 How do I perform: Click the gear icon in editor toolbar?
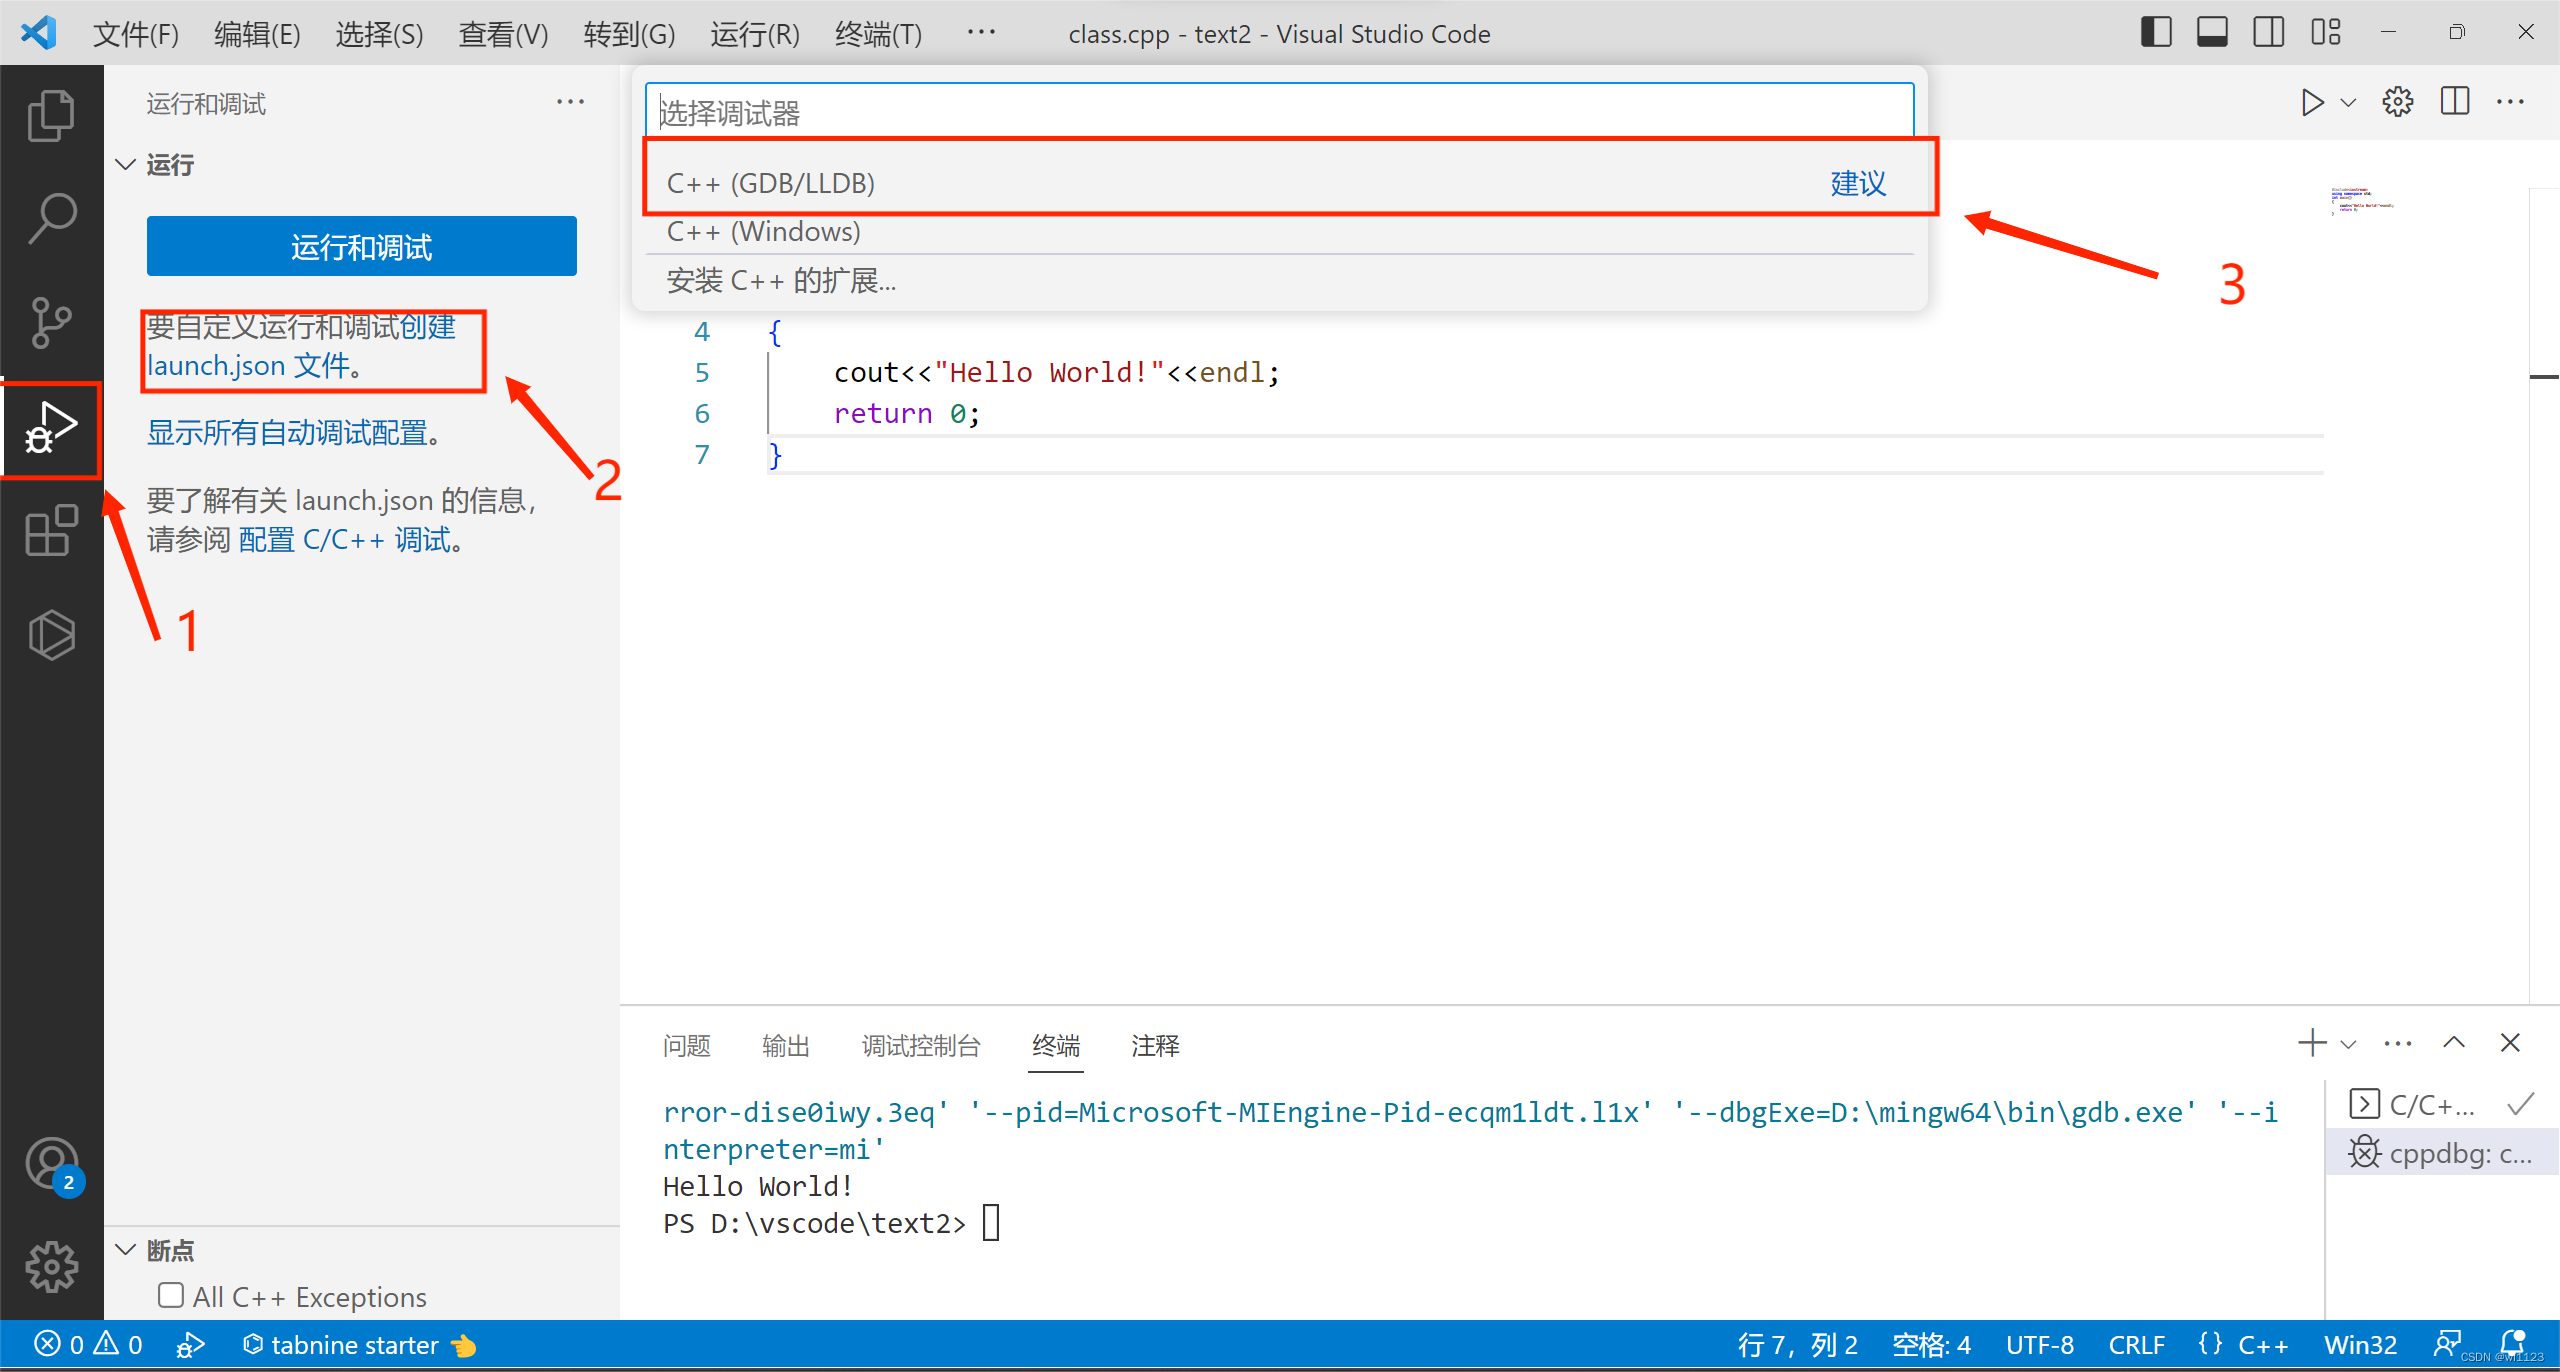click(2397, 102)
